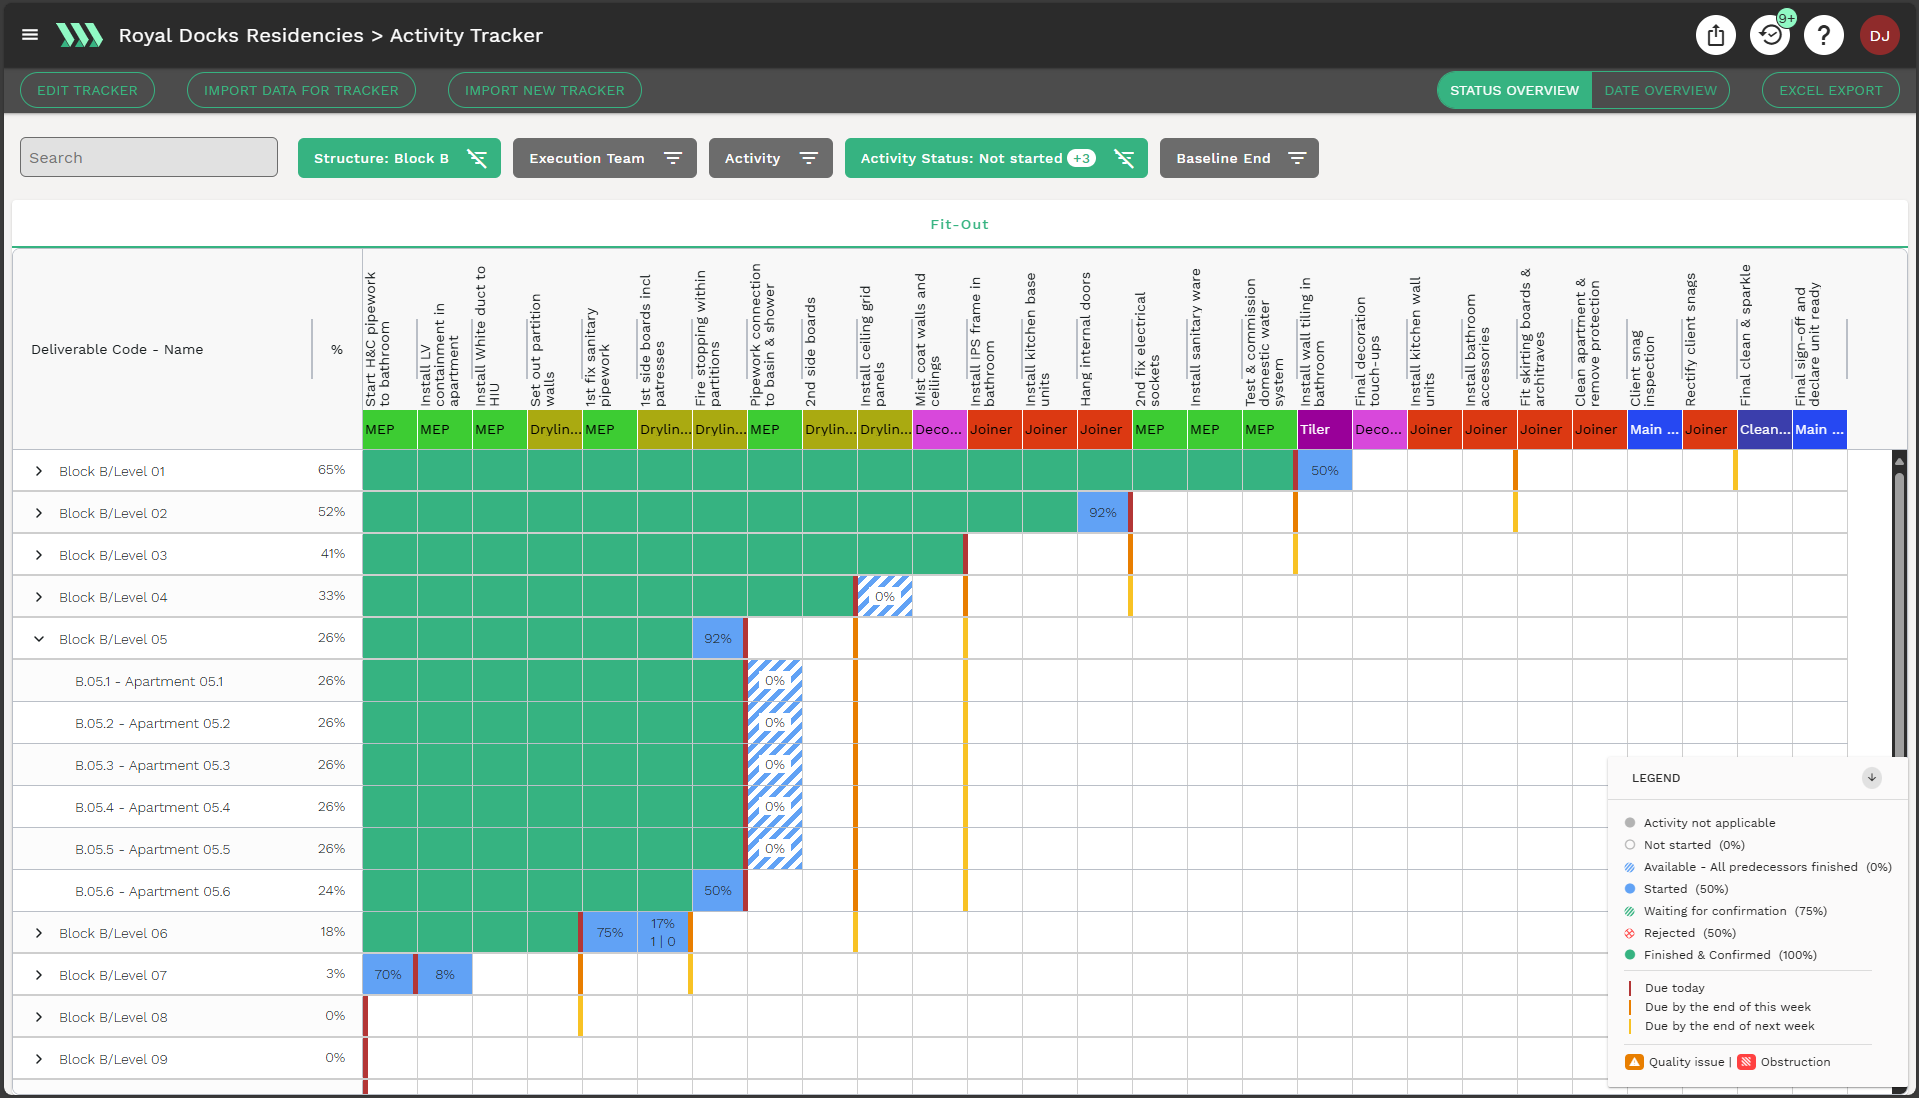This screenshot has height=1098, width=1919.
Task: Open the help question mark icon
Action: 1823,36
